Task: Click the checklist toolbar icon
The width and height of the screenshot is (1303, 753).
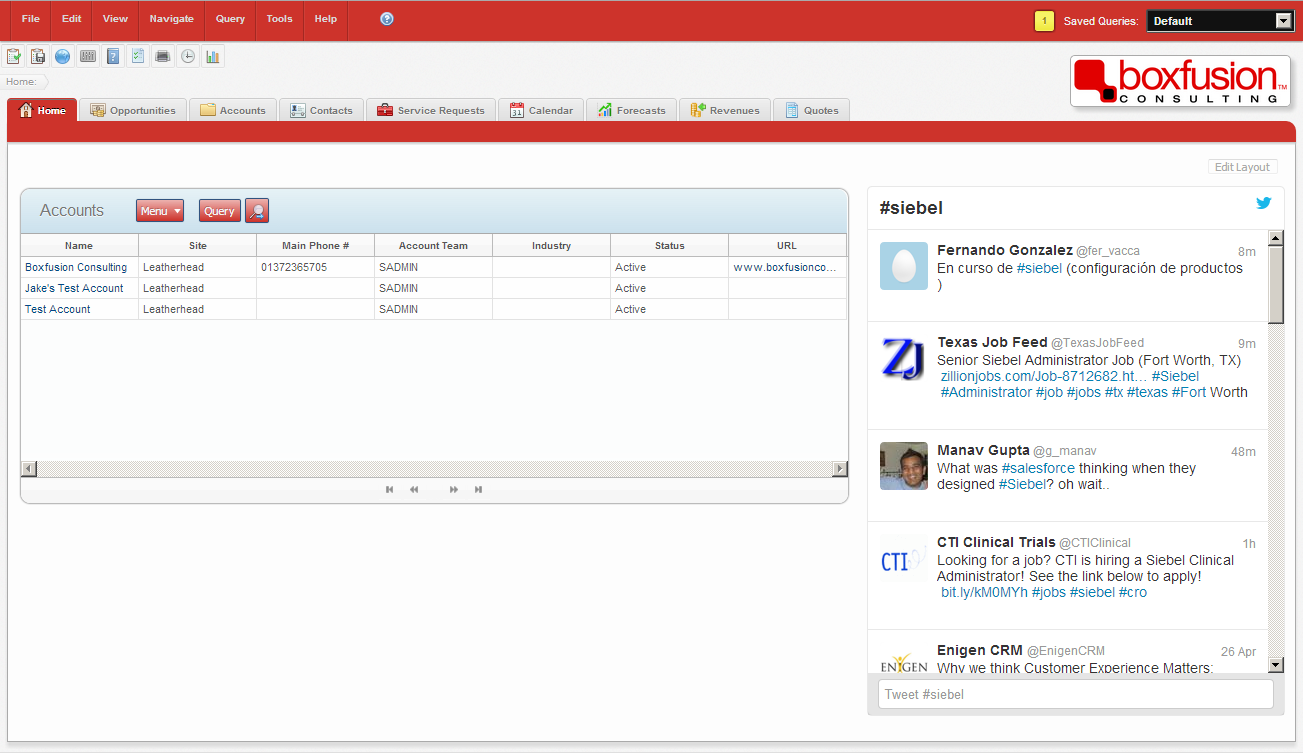Action: point(138,56)
